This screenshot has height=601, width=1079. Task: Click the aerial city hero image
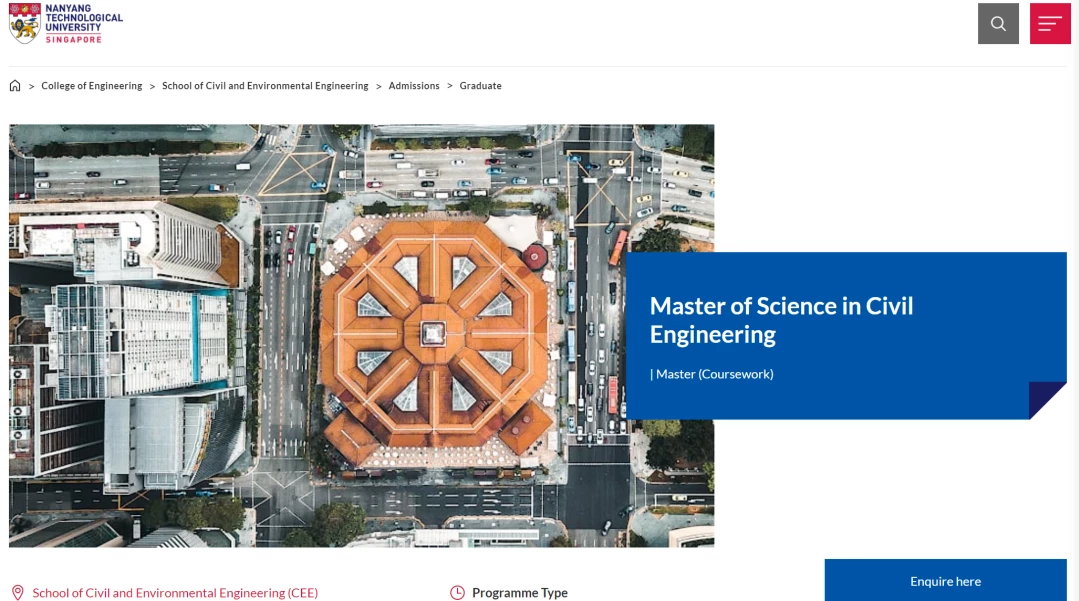(x=317, y=335)
